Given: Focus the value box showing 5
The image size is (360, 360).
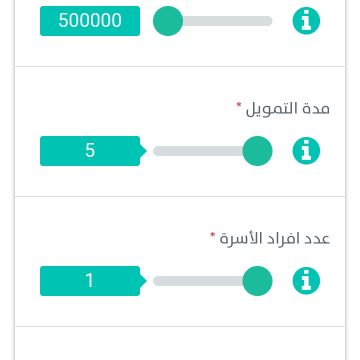Looking at the screenshot, I should pos(90,151).
